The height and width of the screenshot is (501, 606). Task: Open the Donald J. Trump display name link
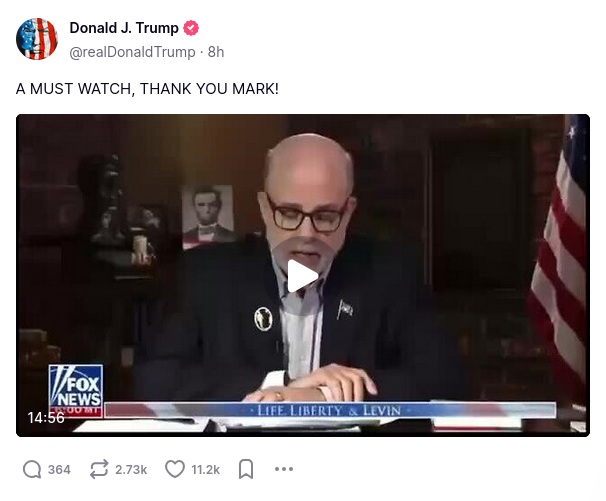coord(124,28)
